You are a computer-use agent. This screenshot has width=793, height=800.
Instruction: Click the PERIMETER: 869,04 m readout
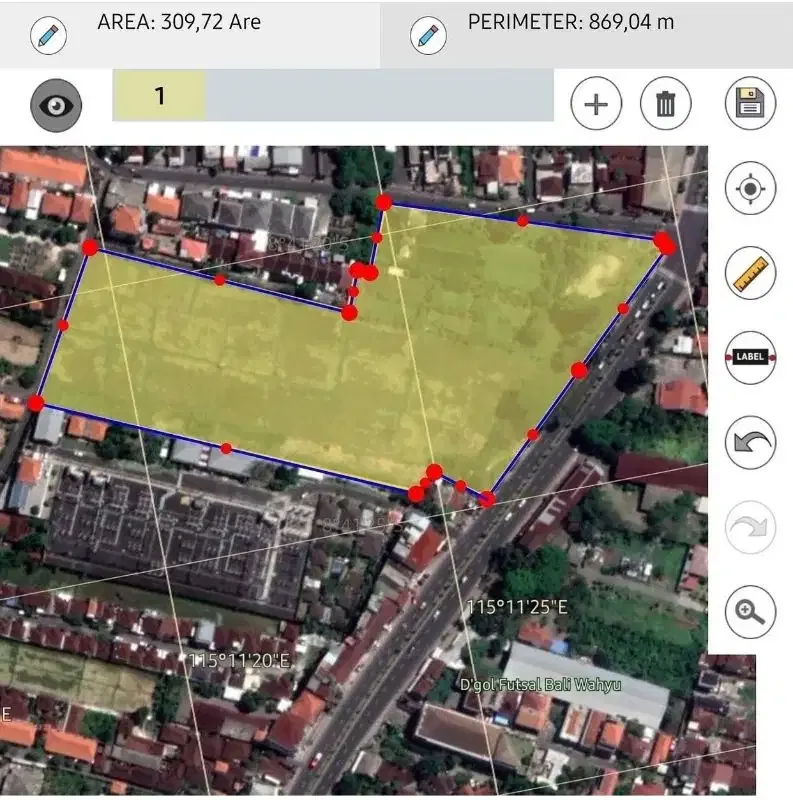click(x=571, y=22)
